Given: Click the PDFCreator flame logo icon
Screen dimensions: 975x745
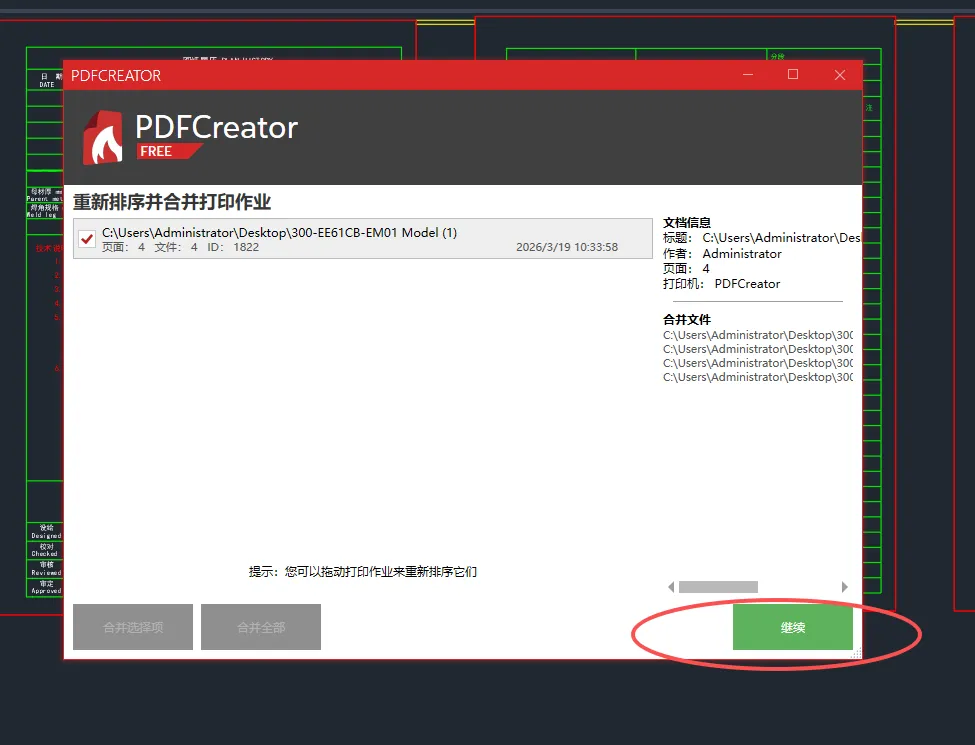Looking at the screenshot, I should click(103, 137).
